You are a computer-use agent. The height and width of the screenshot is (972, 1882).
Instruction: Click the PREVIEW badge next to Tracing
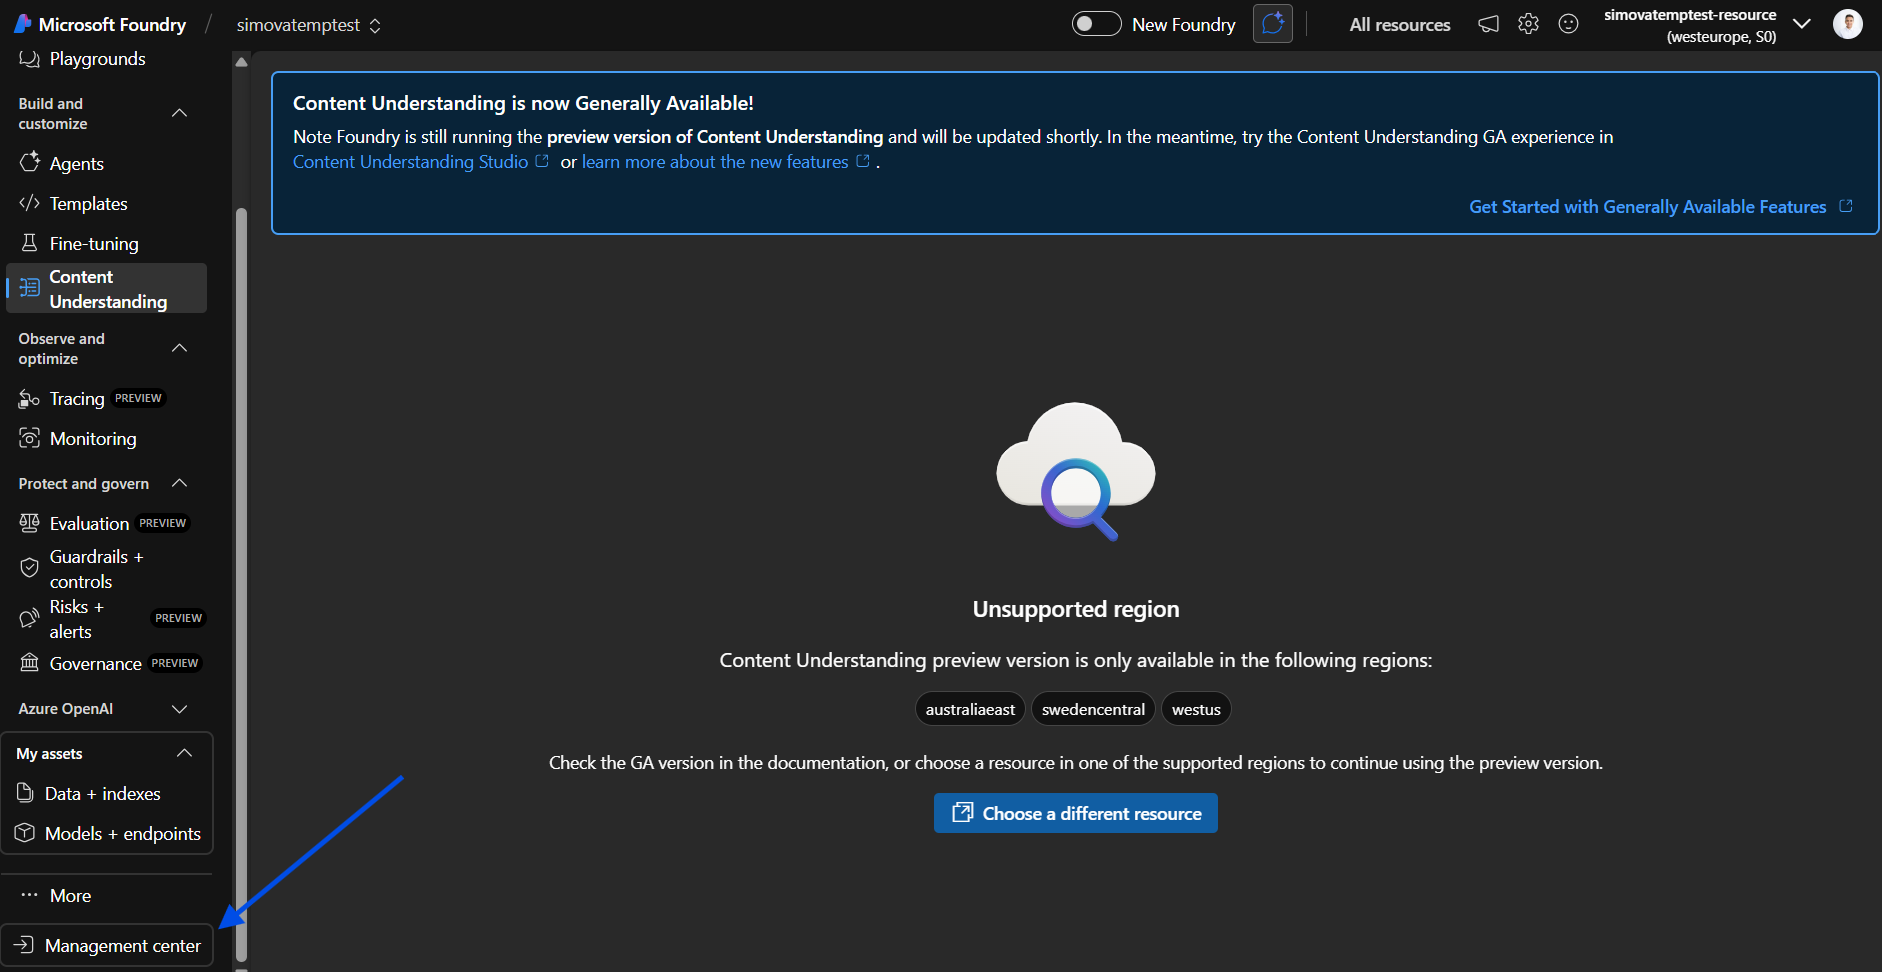pyautogui.click(x=138, y=398)
